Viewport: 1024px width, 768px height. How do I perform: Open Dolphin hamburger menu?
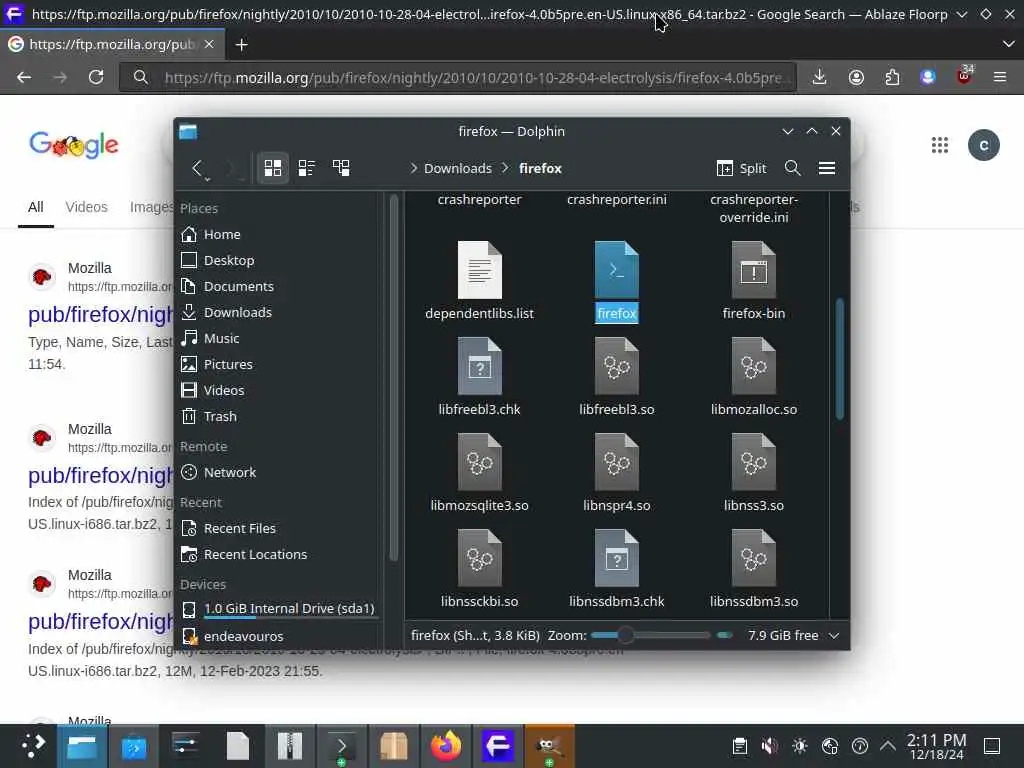pos(827,168)
